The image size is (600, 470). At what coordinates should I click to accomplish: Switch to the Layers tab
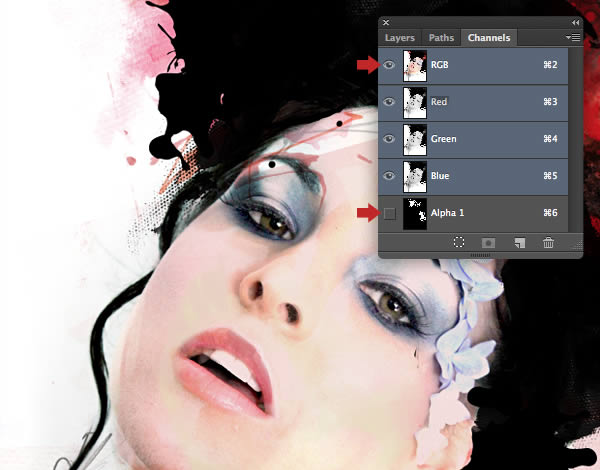(399, 38)
